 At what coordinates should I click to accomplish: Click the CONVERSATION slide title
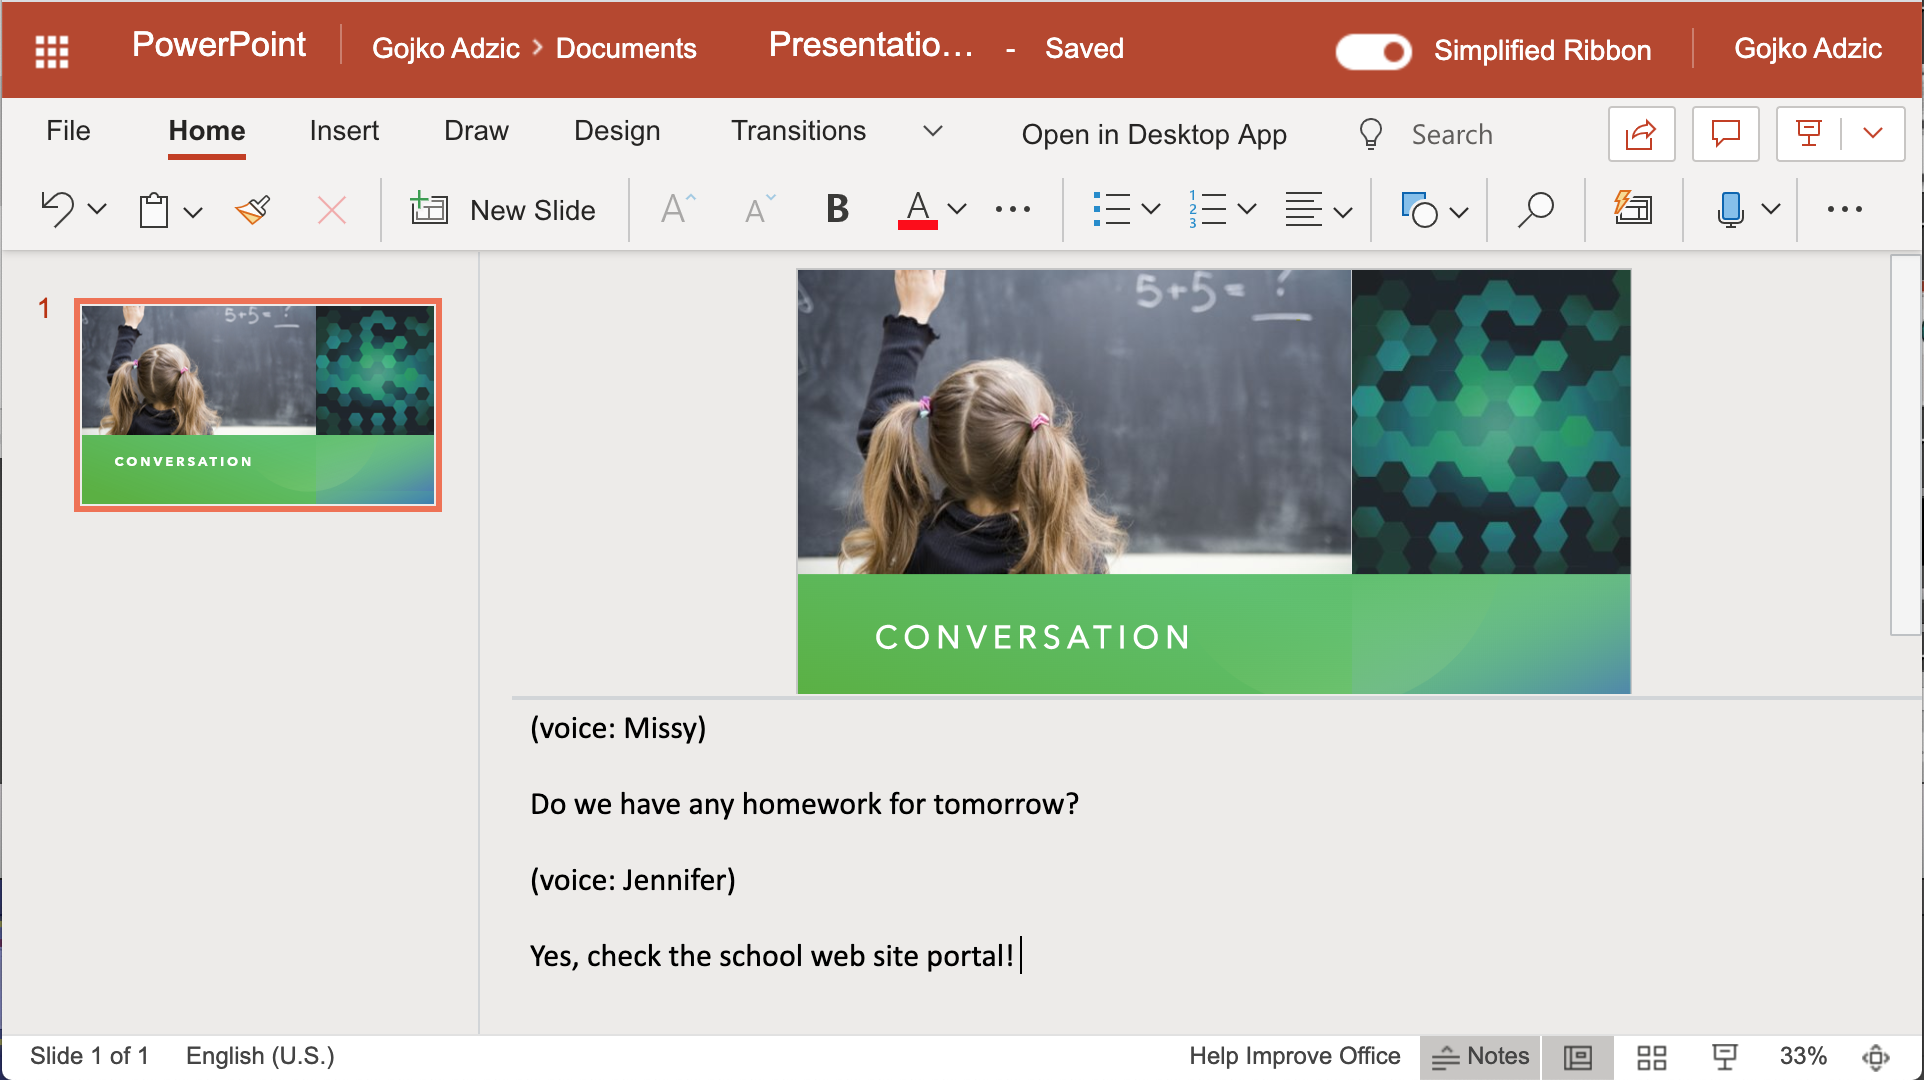1033,637
